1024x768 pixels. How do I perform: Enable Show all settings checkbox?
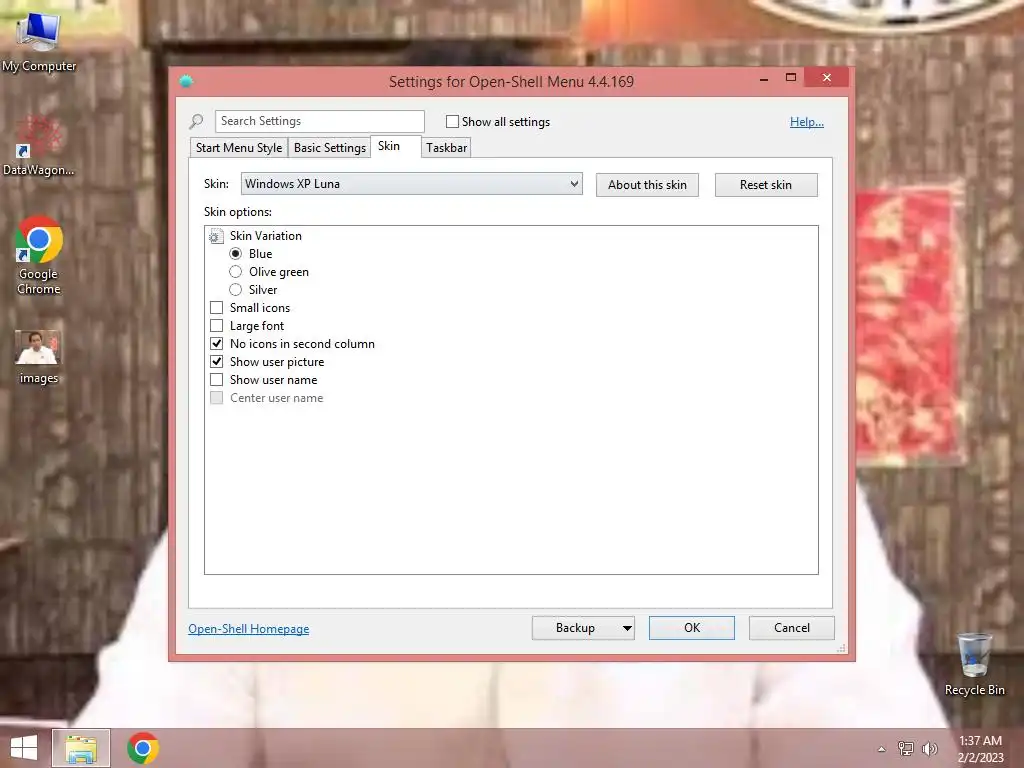click(452, 121)
